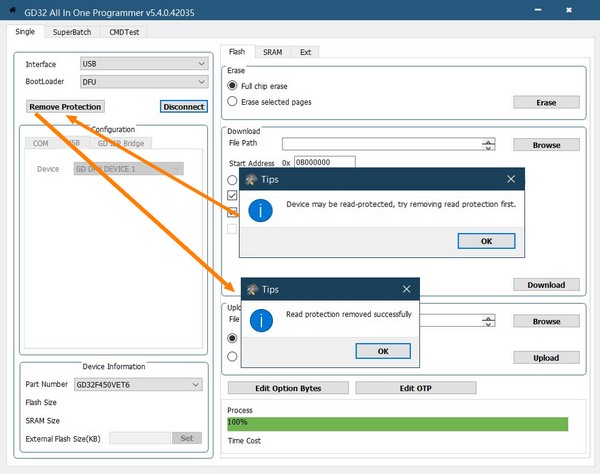The width and height of the screenshot is (600, 474).
Task: Click OK in the read-protected warning dialog
Action: [486, 241]
